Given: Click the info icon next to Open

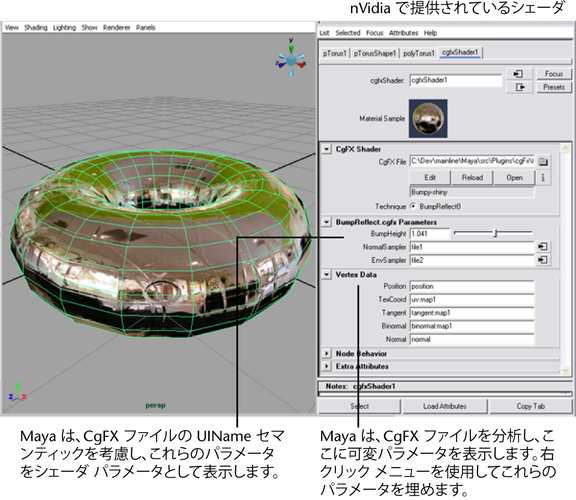Looking at the screenshot, I should tap(543, 178).
